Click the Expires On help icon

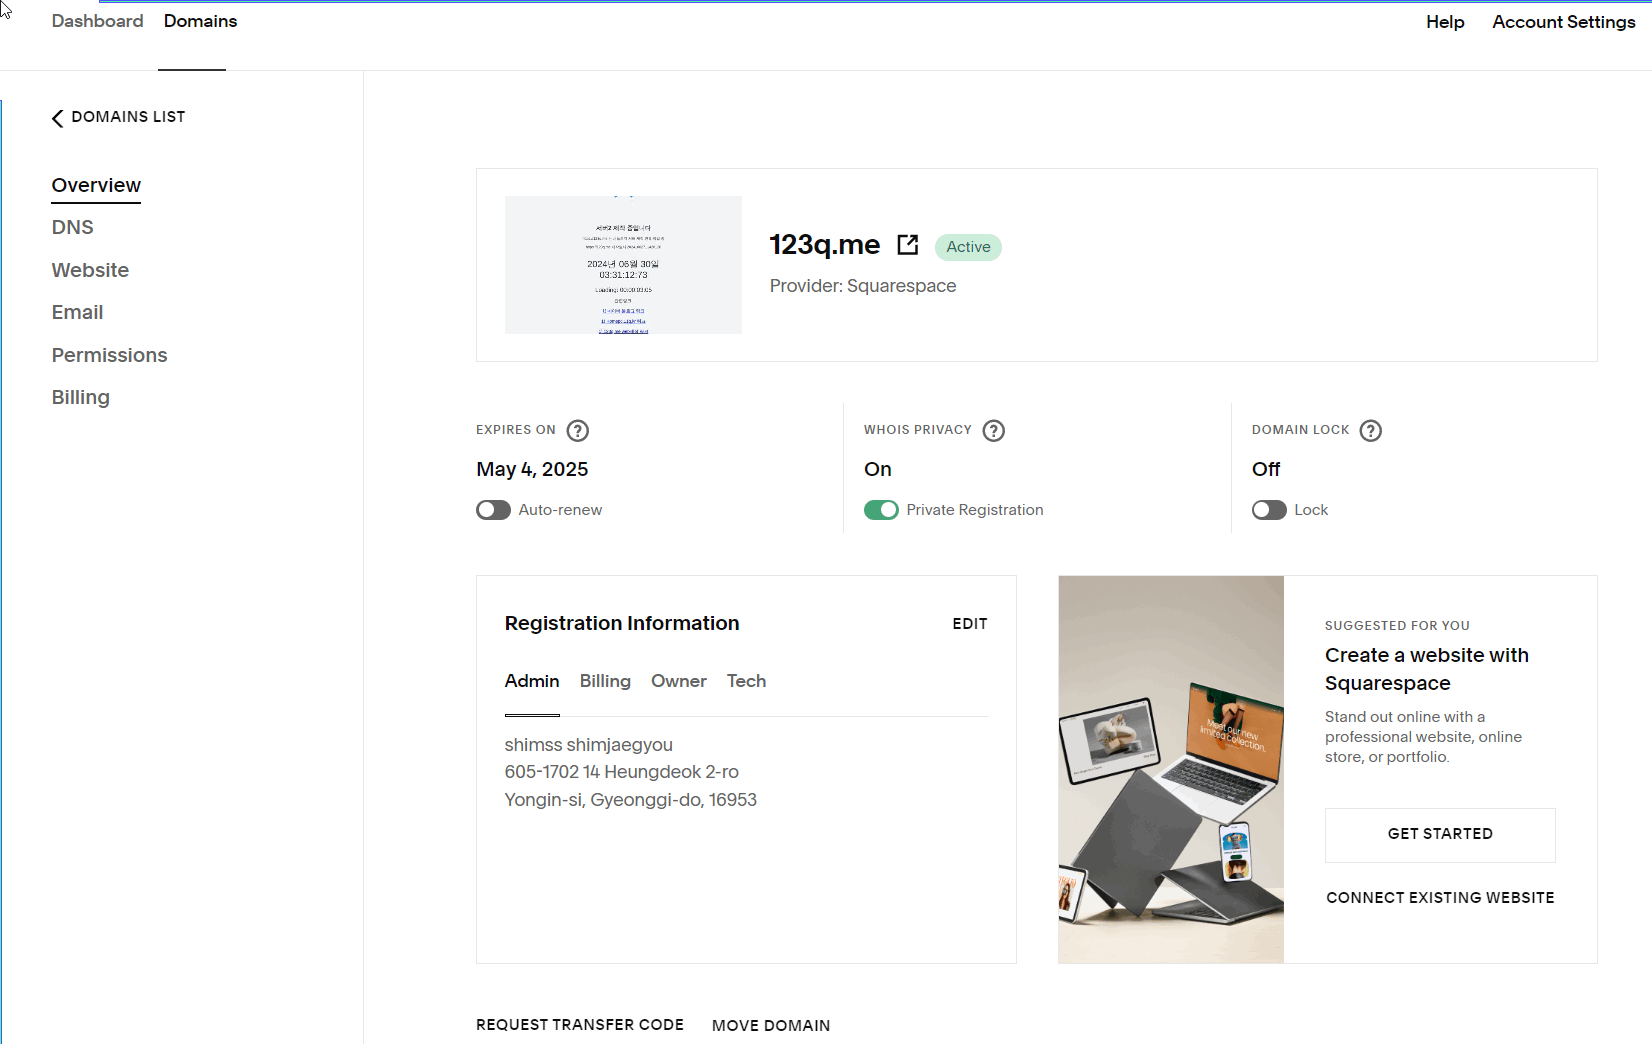578,430
